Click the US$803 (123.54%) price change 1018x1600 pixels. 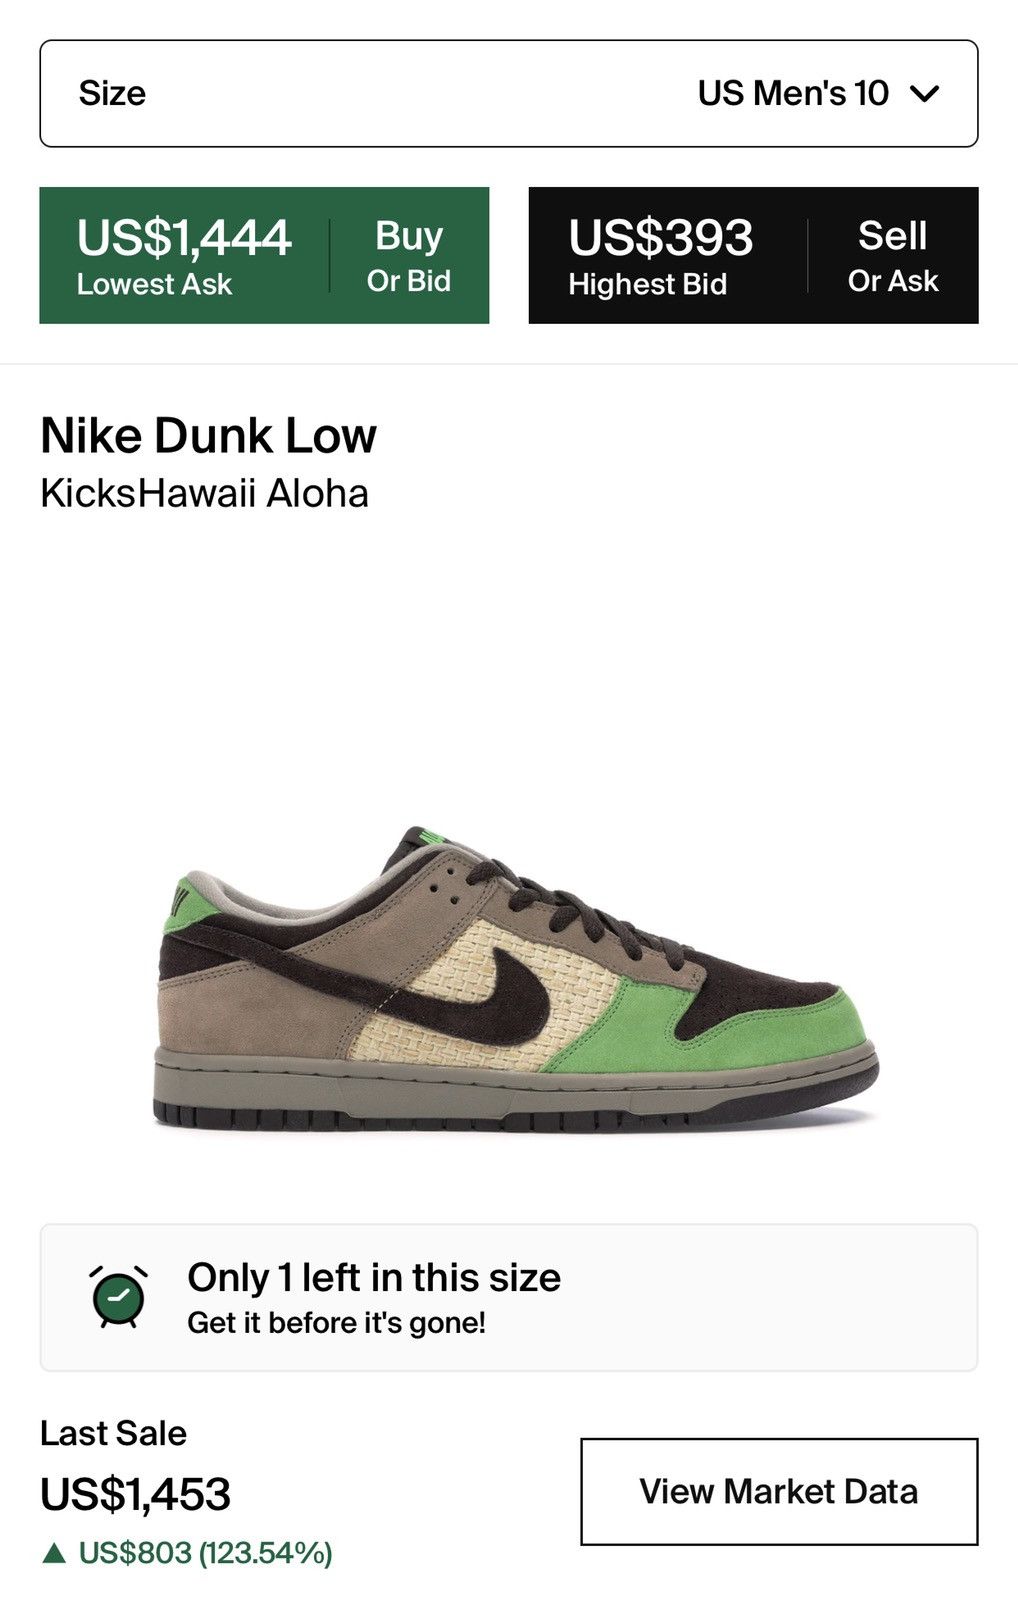tap(205, 1553)
